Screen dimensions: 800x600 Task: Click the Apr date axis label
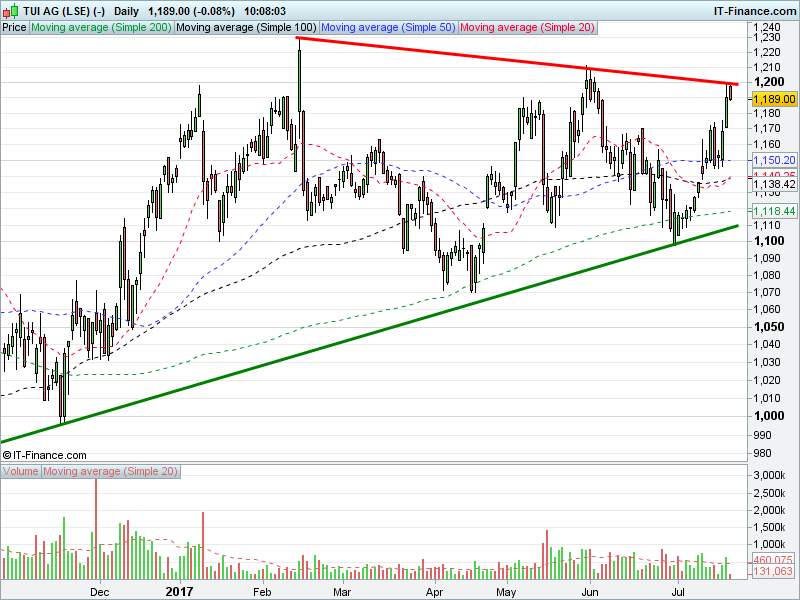pos(434,592)
